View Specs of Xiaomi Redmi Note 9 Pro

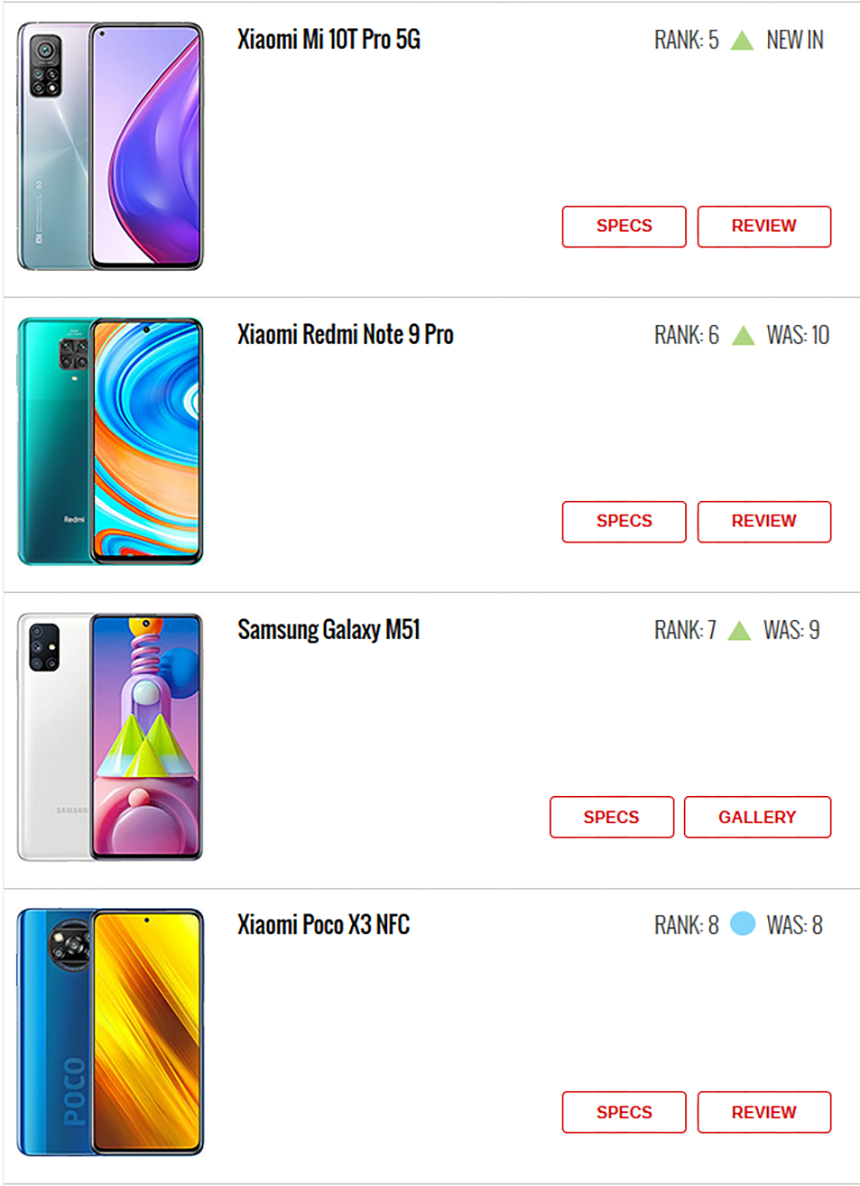(624, 521)
